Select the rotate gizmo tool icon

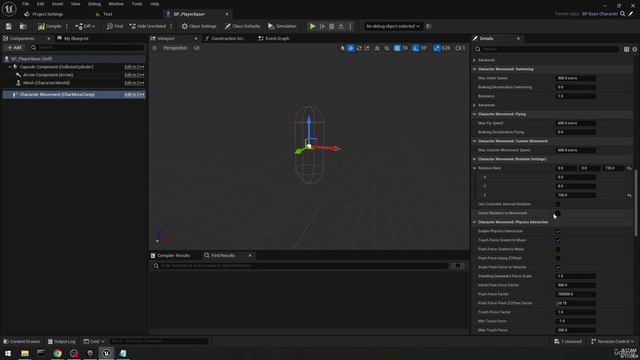click(x=359, y=48)
